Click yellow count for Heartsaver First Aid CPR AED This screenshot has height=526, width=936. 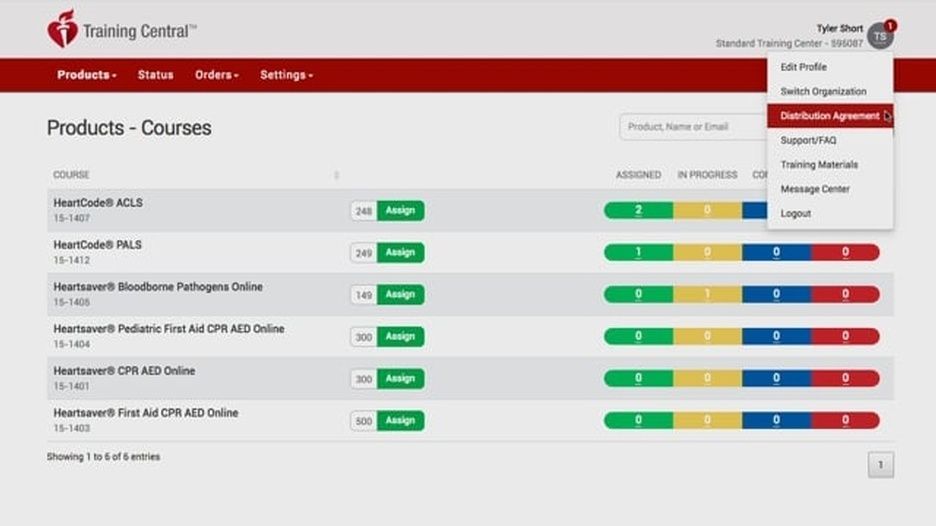tap(707, 420)
